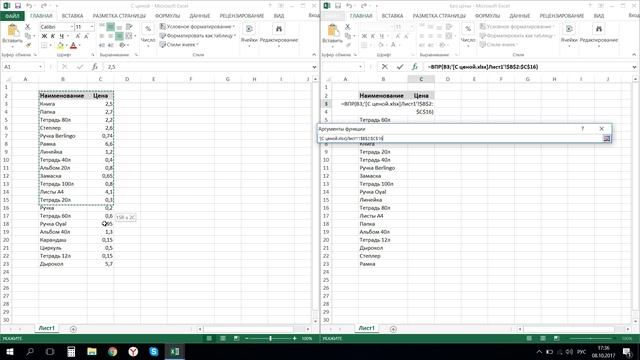
Task: Toggle Underline Ч in left window
Action: tap(62, 36)
